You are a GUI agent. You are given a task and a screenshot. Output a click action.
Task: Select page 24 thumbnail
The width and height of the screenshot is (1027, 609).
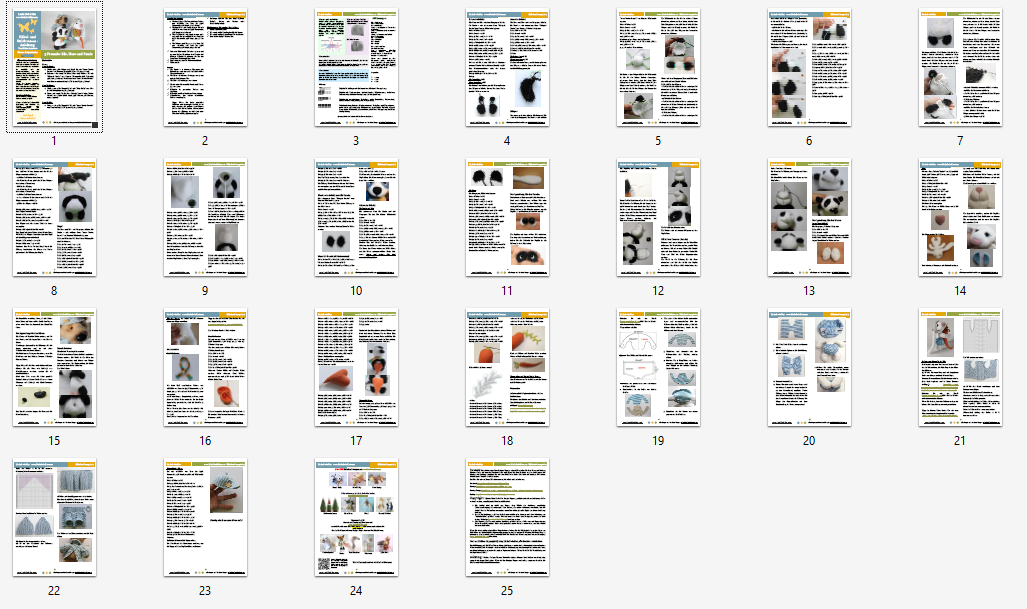coord(356,517)
